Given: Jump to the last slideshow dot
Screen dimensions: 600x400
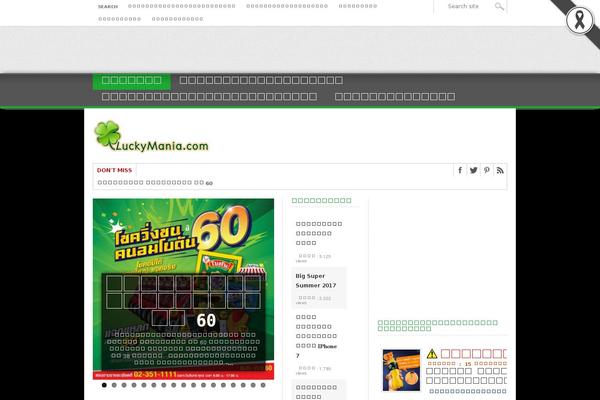Looking at the screenshot, I should [x=263, y=385].
